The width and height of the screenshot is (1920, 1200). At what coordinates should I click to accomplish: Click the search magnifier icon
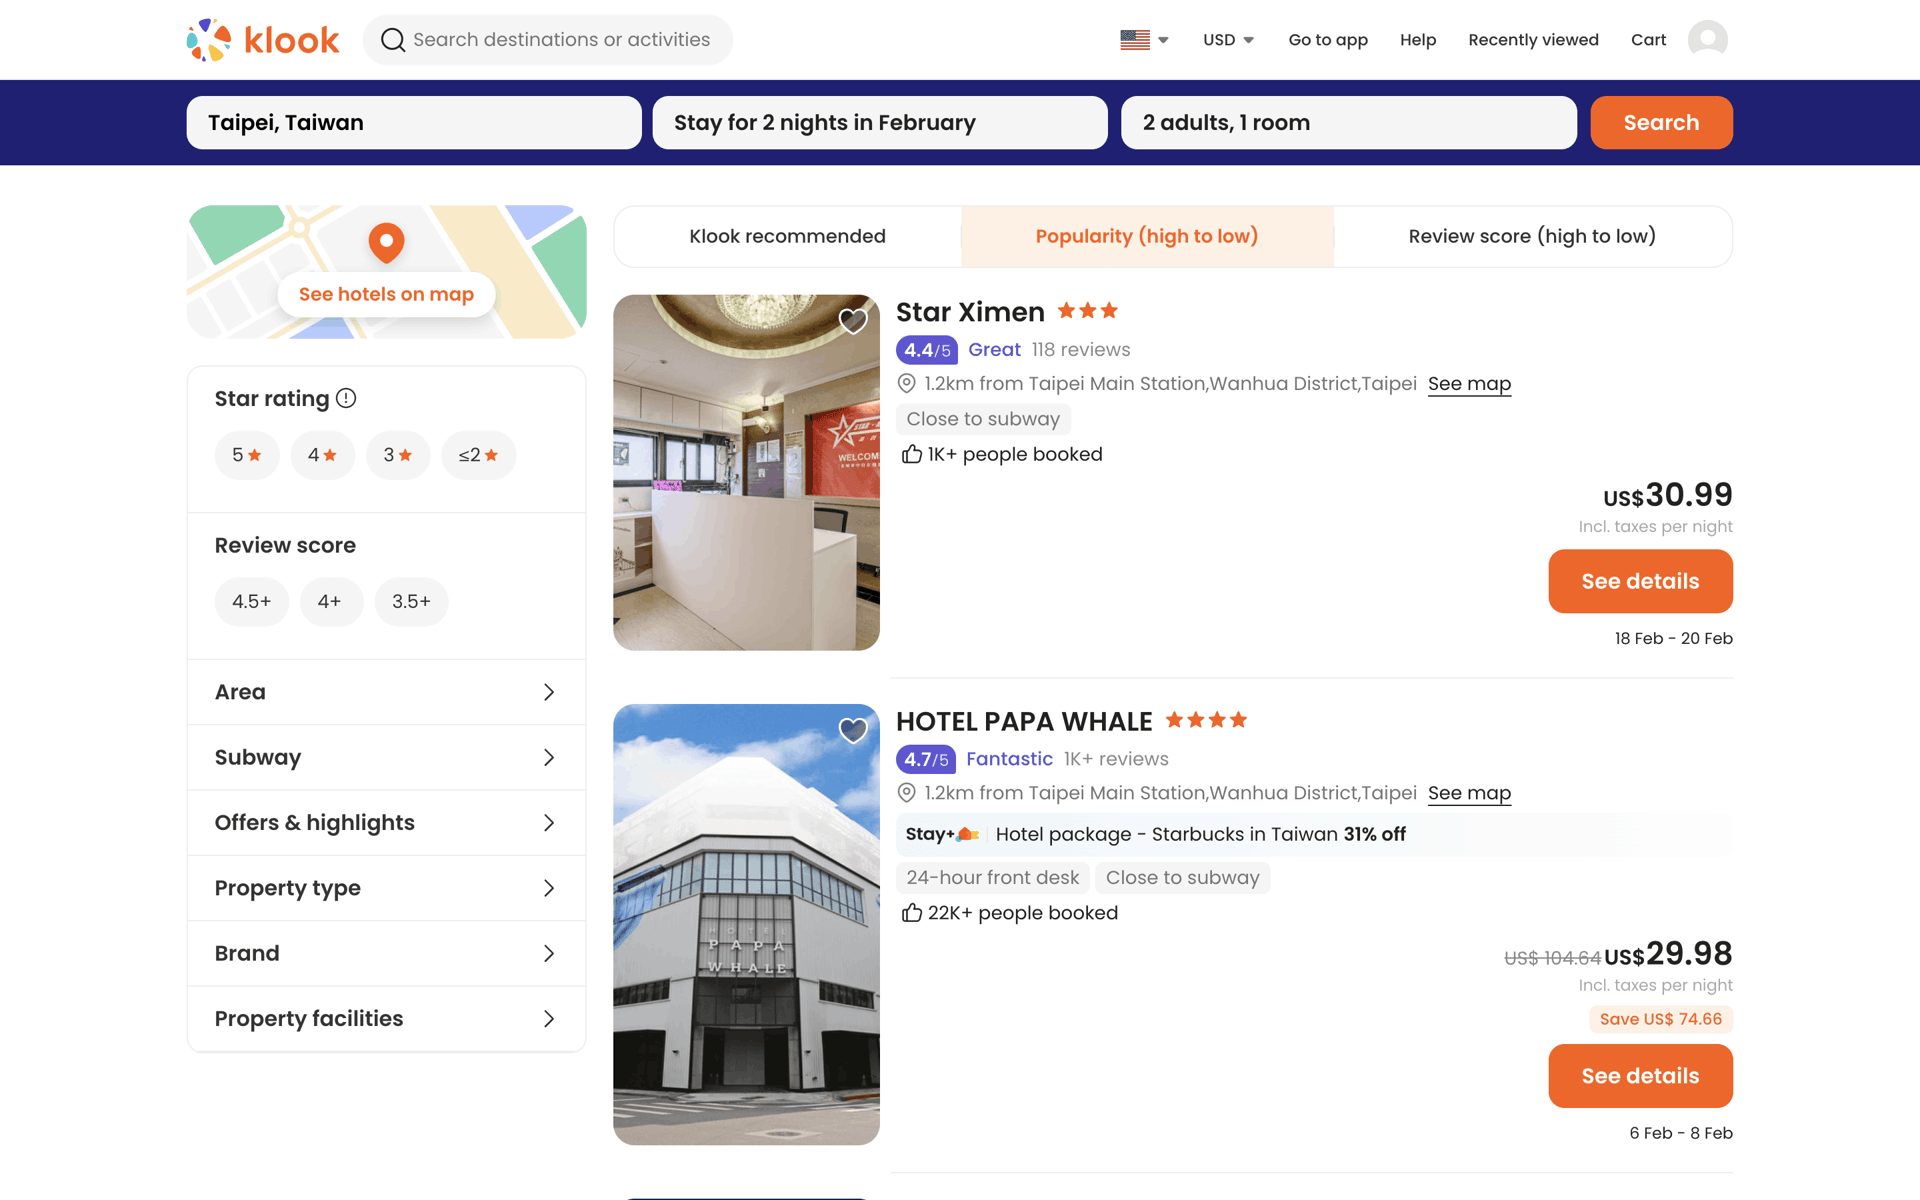coord(393,40)
